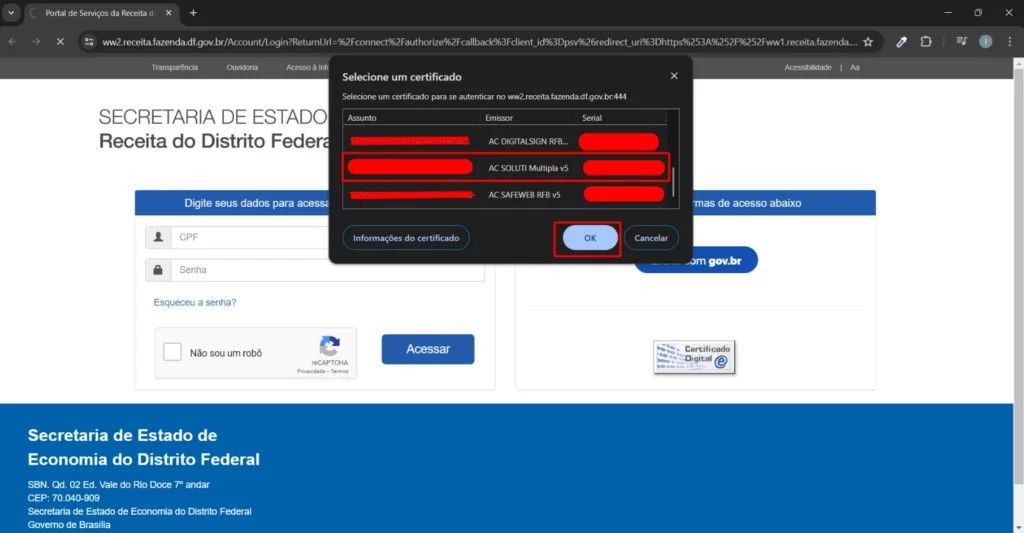Click the site information icon in address bar
The height and width of the screenshot is (533, 1024).
tap(89, 42)
